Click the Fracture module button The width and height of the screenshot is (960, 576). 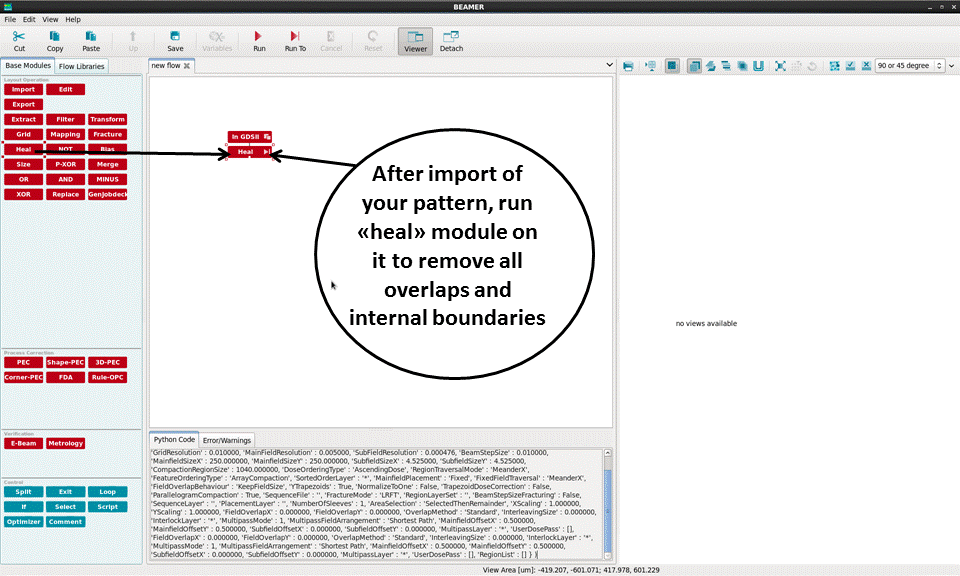(107, 134)
